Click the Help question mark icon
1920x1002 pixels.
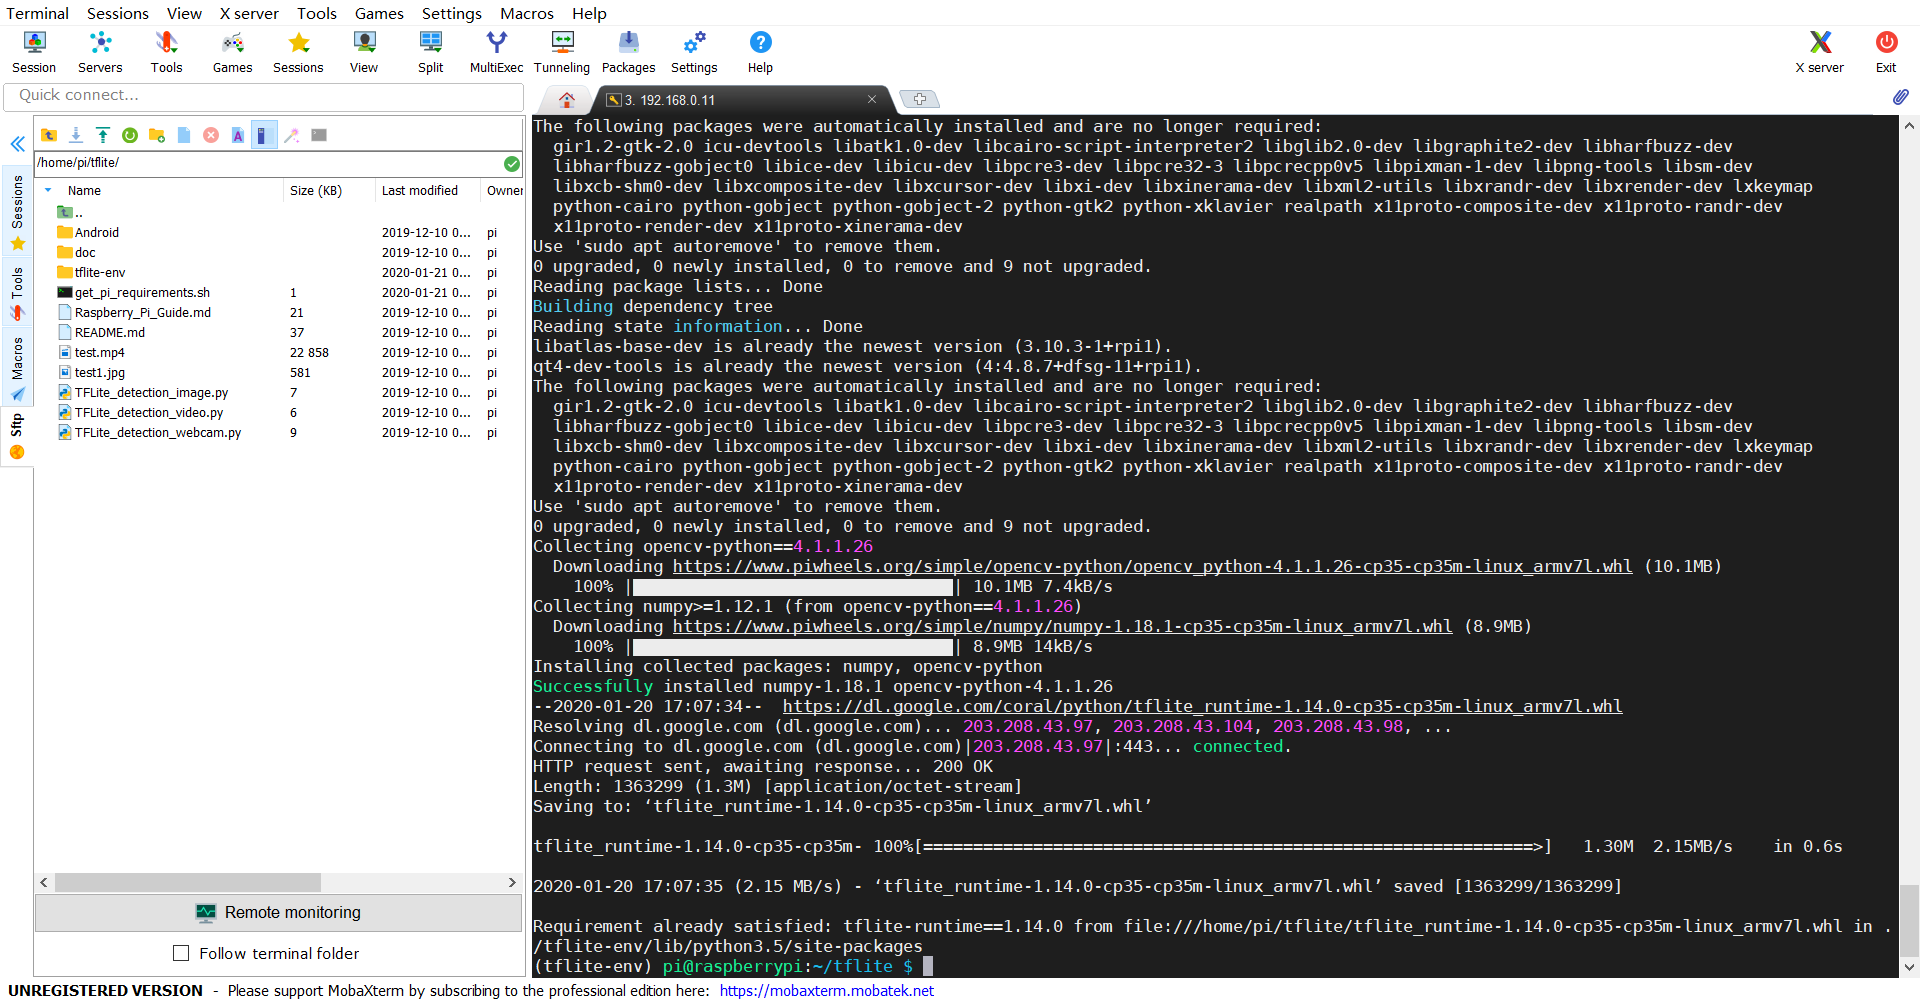pyautogui.click(x=760, y=52)
